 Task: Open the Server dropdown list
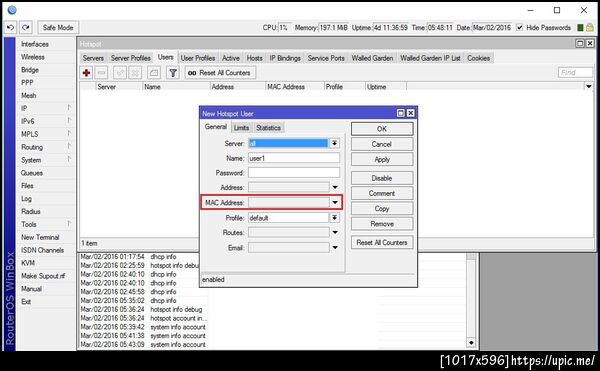click(x=334, y=143)
